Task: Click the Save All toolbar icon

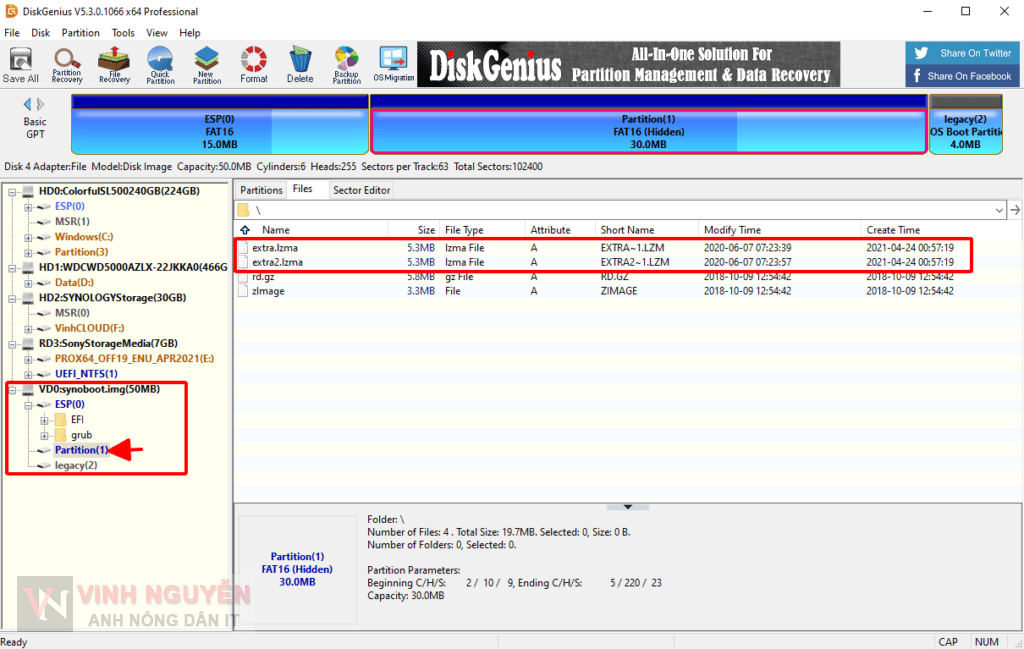Action: coord(21,64)
